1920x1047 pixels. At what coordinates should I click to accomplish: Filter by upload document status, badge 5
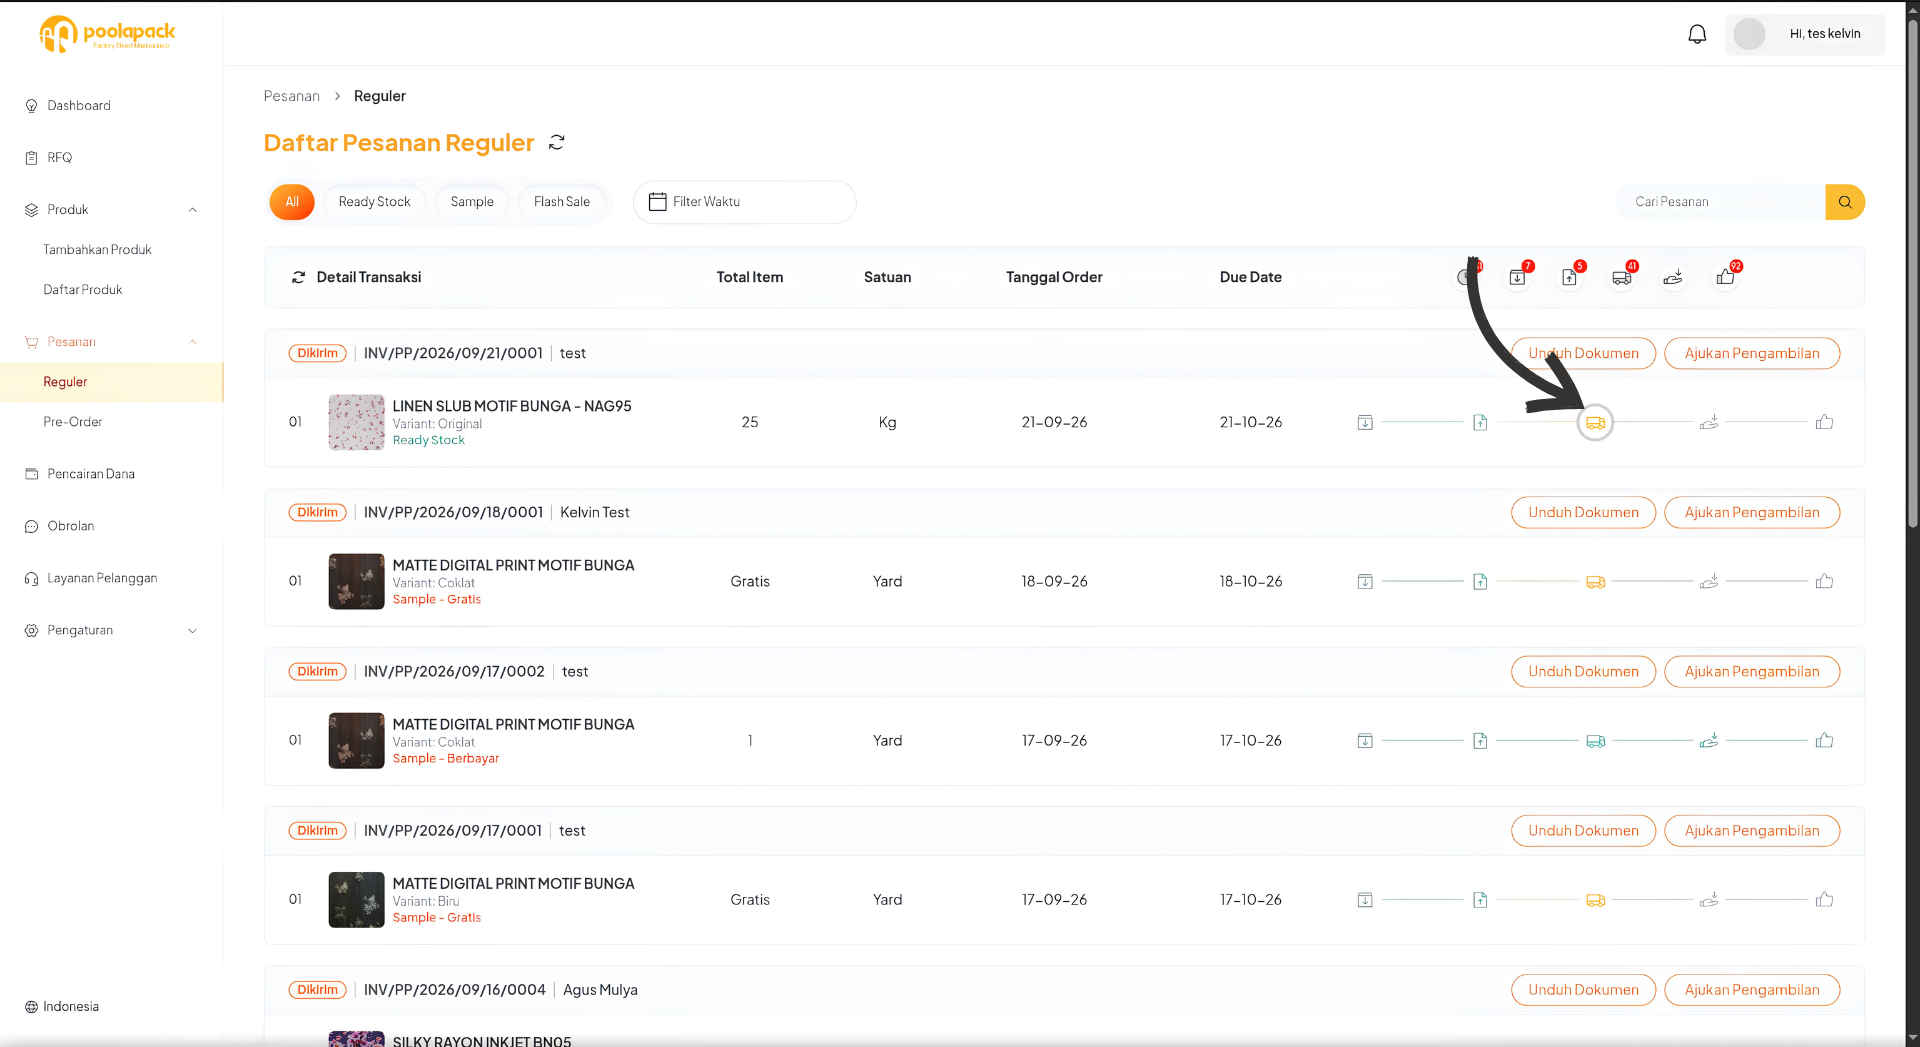(x=1570, y=277)
